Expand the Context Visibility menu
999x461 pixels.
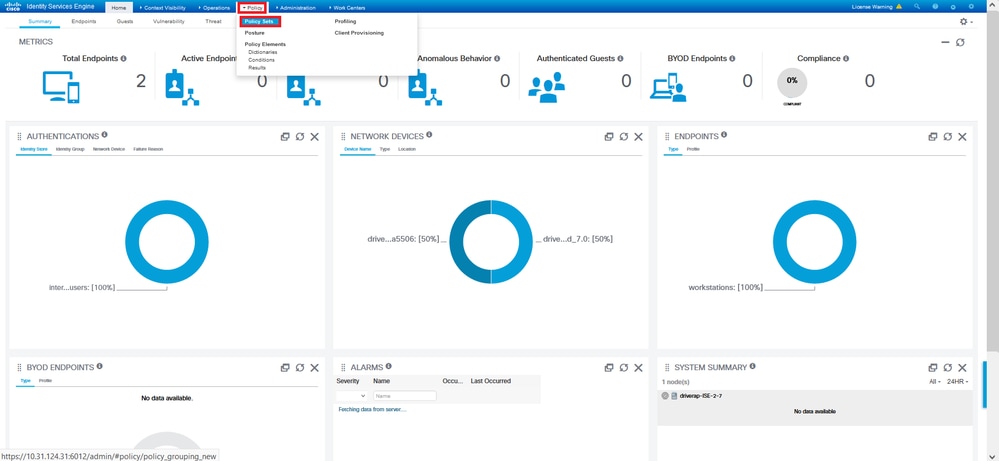(162, 8)
